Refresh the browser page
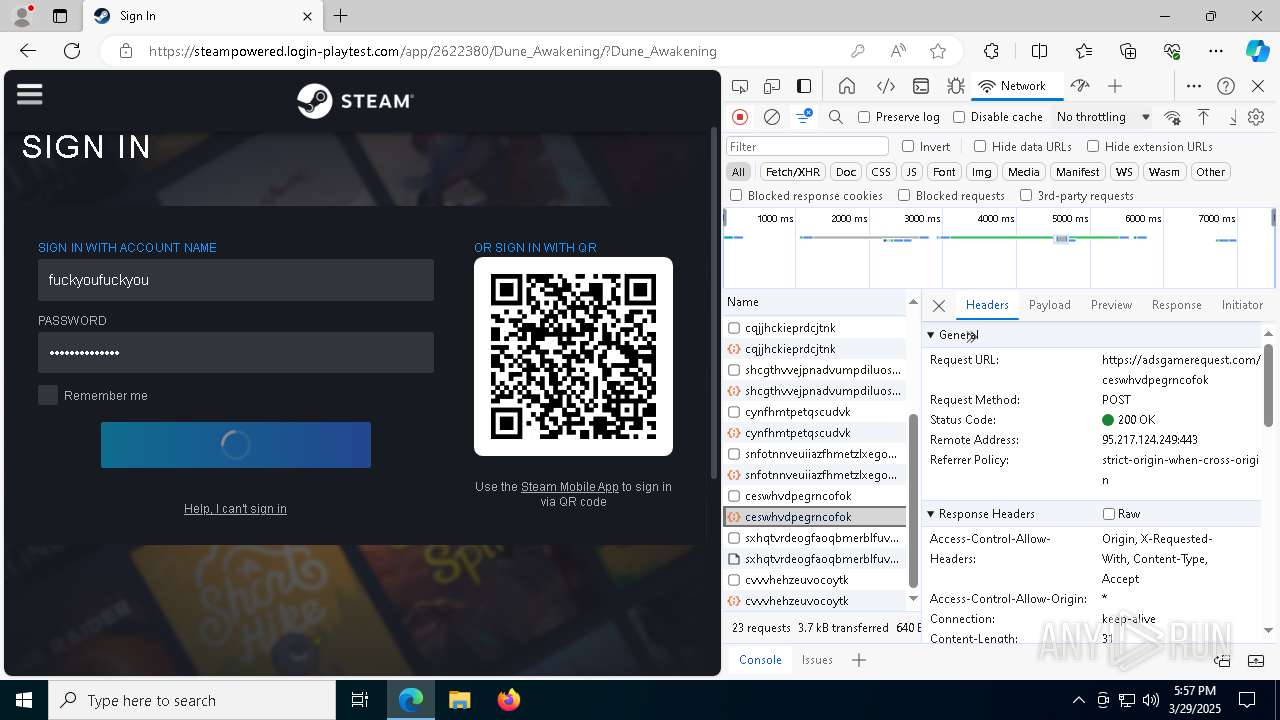 click(x=72, y=51)
